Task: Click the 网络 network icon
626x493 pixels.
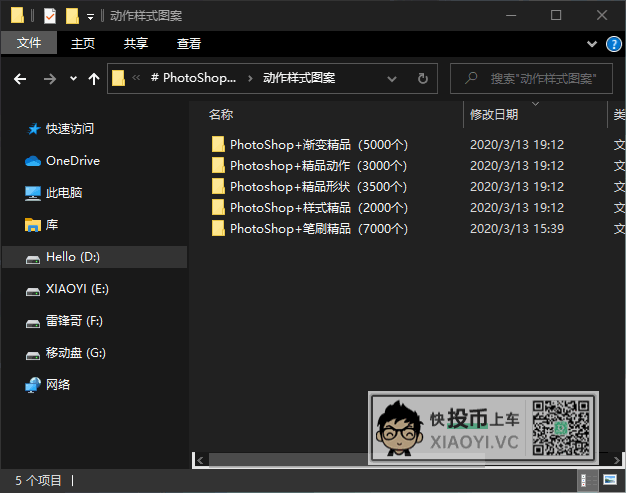Action: click(33, 385)
